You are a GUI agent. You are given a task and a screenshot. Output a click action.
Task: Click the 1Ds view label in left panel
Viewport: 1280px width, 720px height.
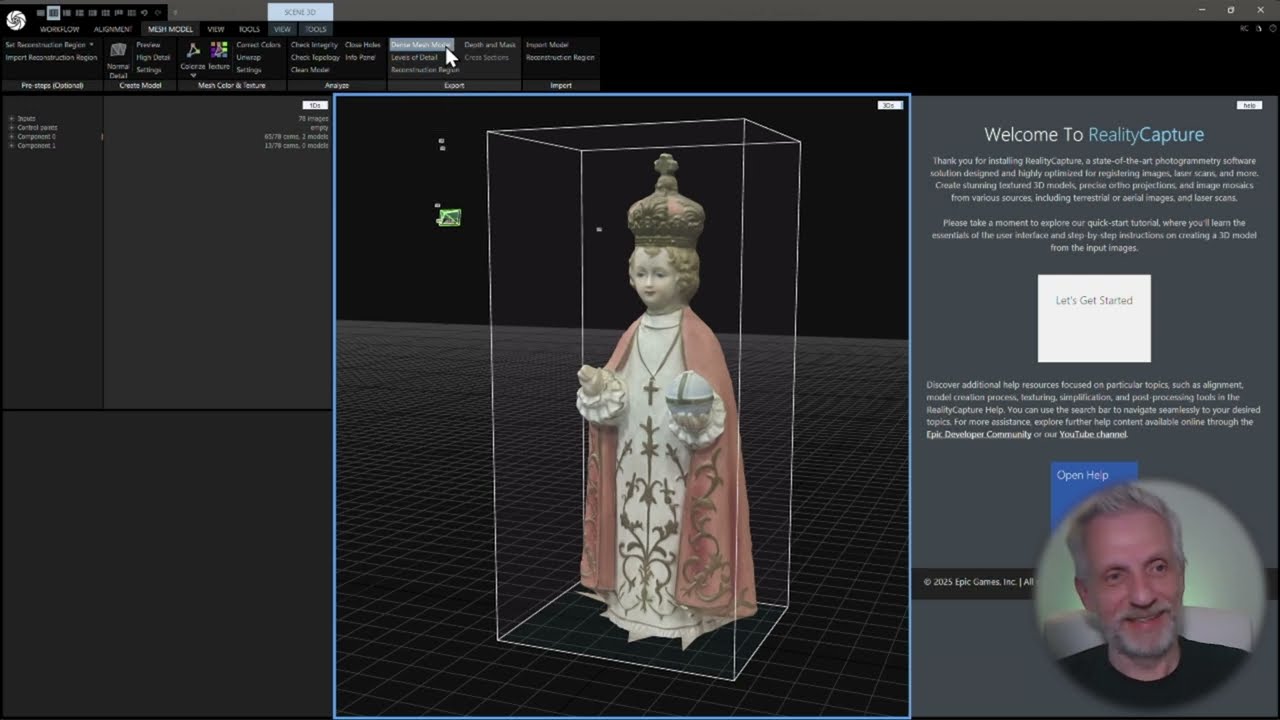[x=315, y=105]
